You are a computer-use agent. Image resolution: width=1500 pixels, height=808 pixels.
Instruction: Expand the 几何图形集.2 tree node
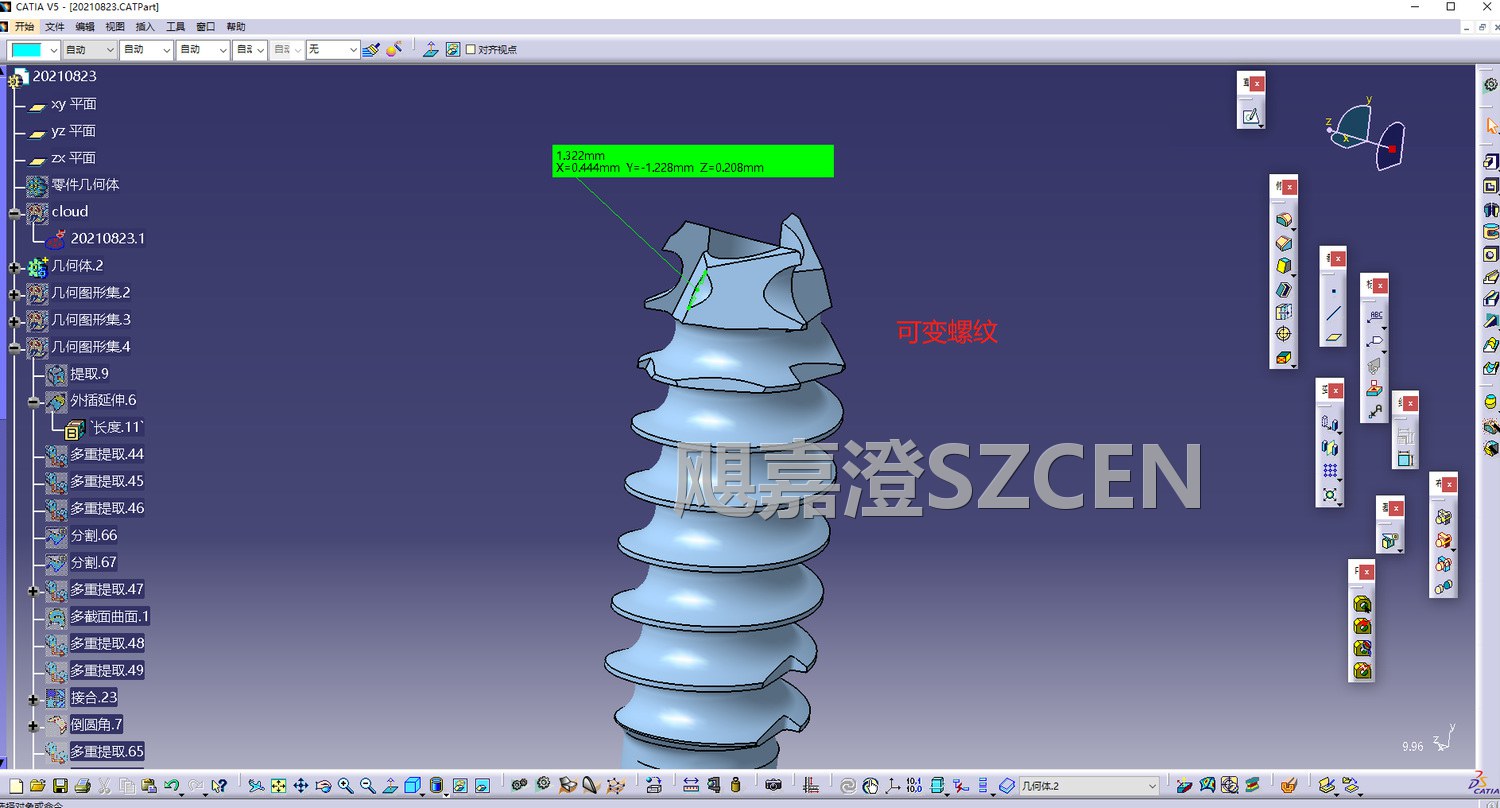click(x=15, y=293)
